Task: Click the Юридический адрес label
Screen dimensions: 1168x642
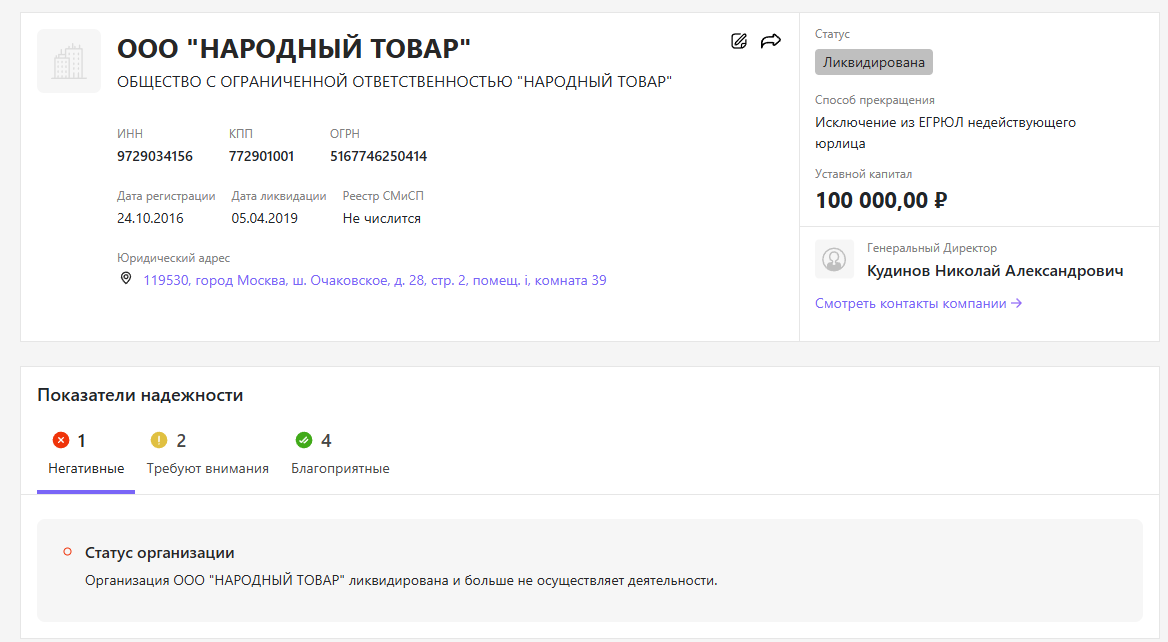Action: [174, 258]
